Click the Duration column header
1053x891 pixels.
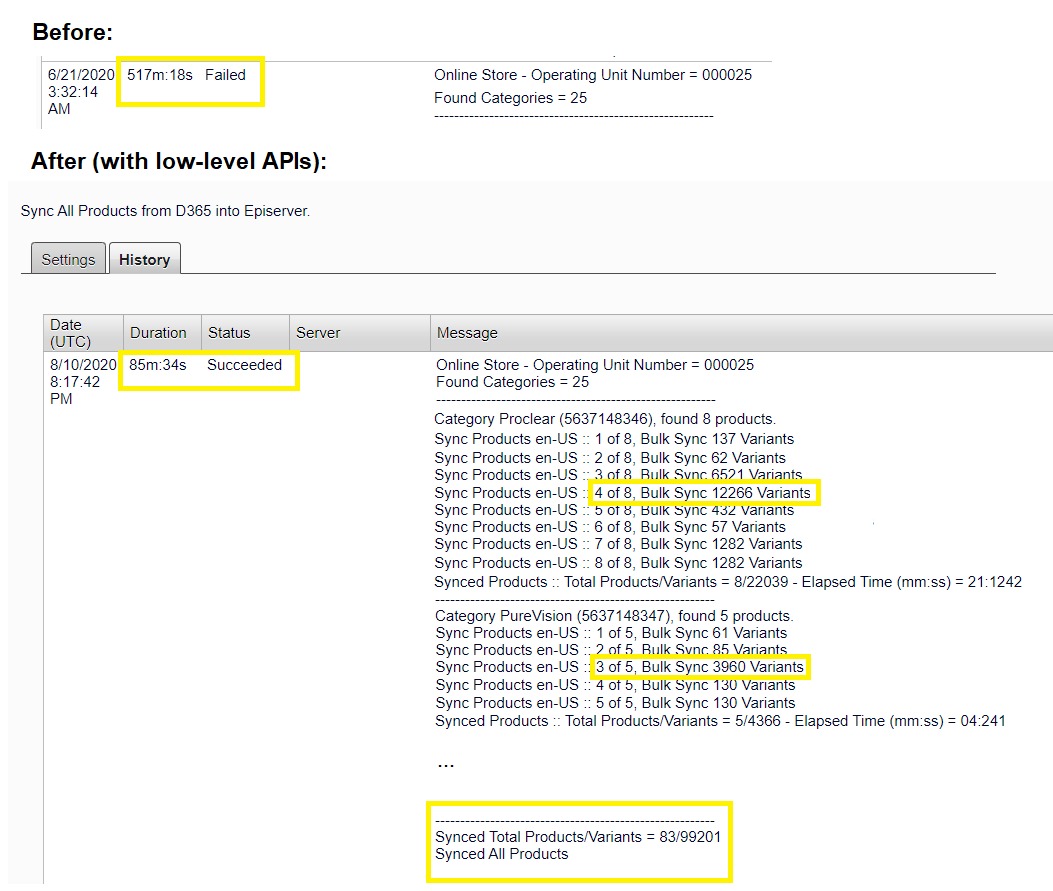pos(158,333)
